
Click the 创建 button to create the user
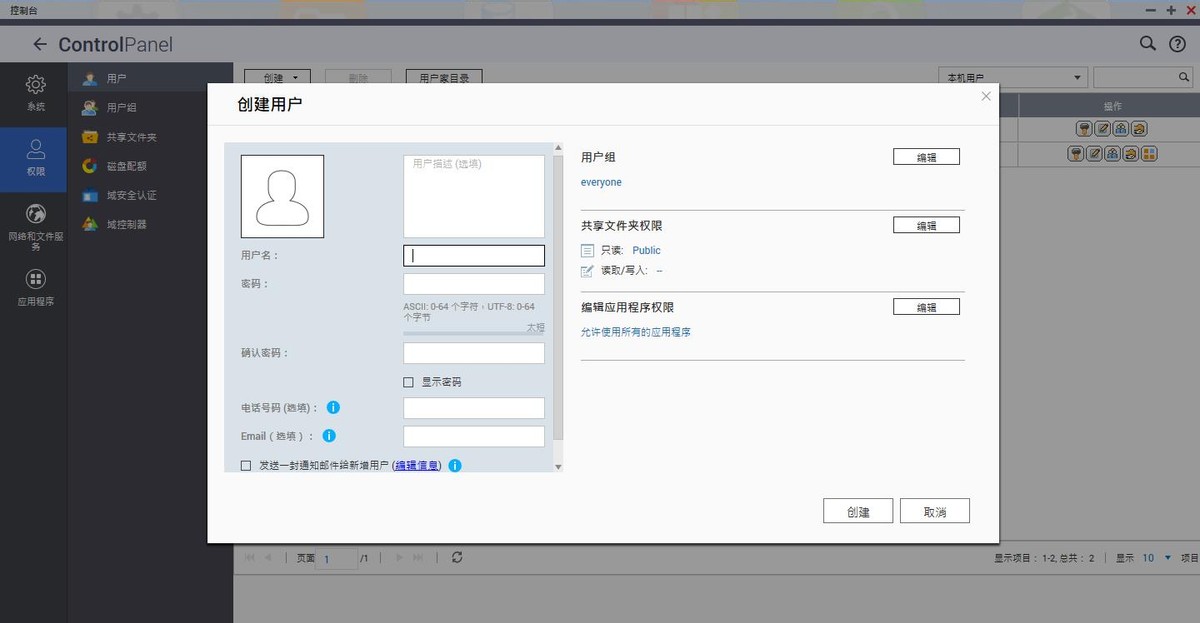(x=857, y=510)
